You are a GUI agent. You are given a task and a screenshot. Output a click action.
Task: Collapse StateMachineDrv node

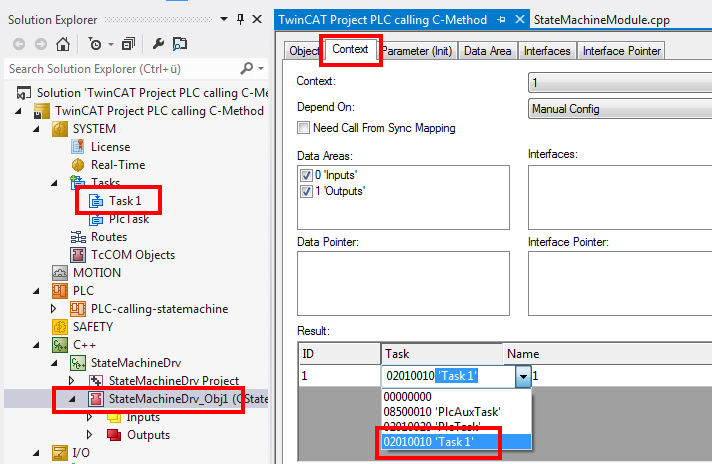click(x=54, y=363)
